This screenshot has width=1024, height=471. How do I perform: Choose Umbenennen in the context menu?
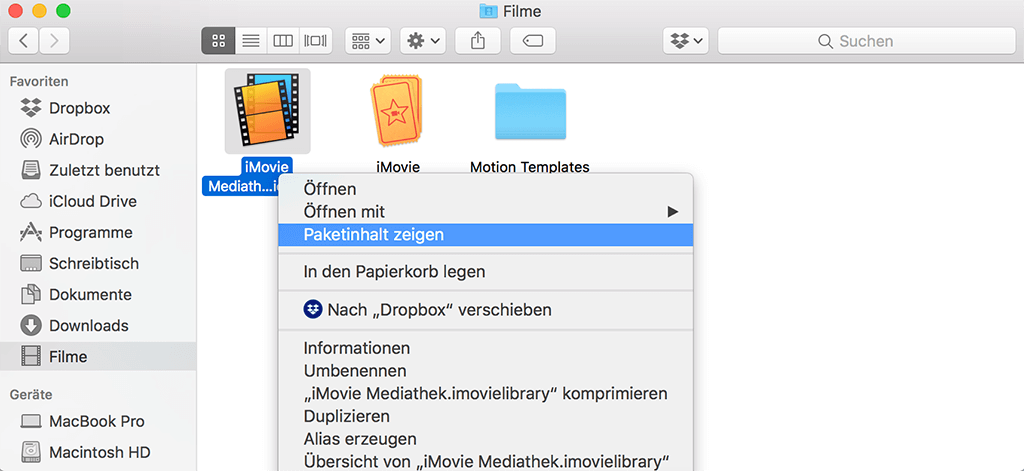click(485, 371)
